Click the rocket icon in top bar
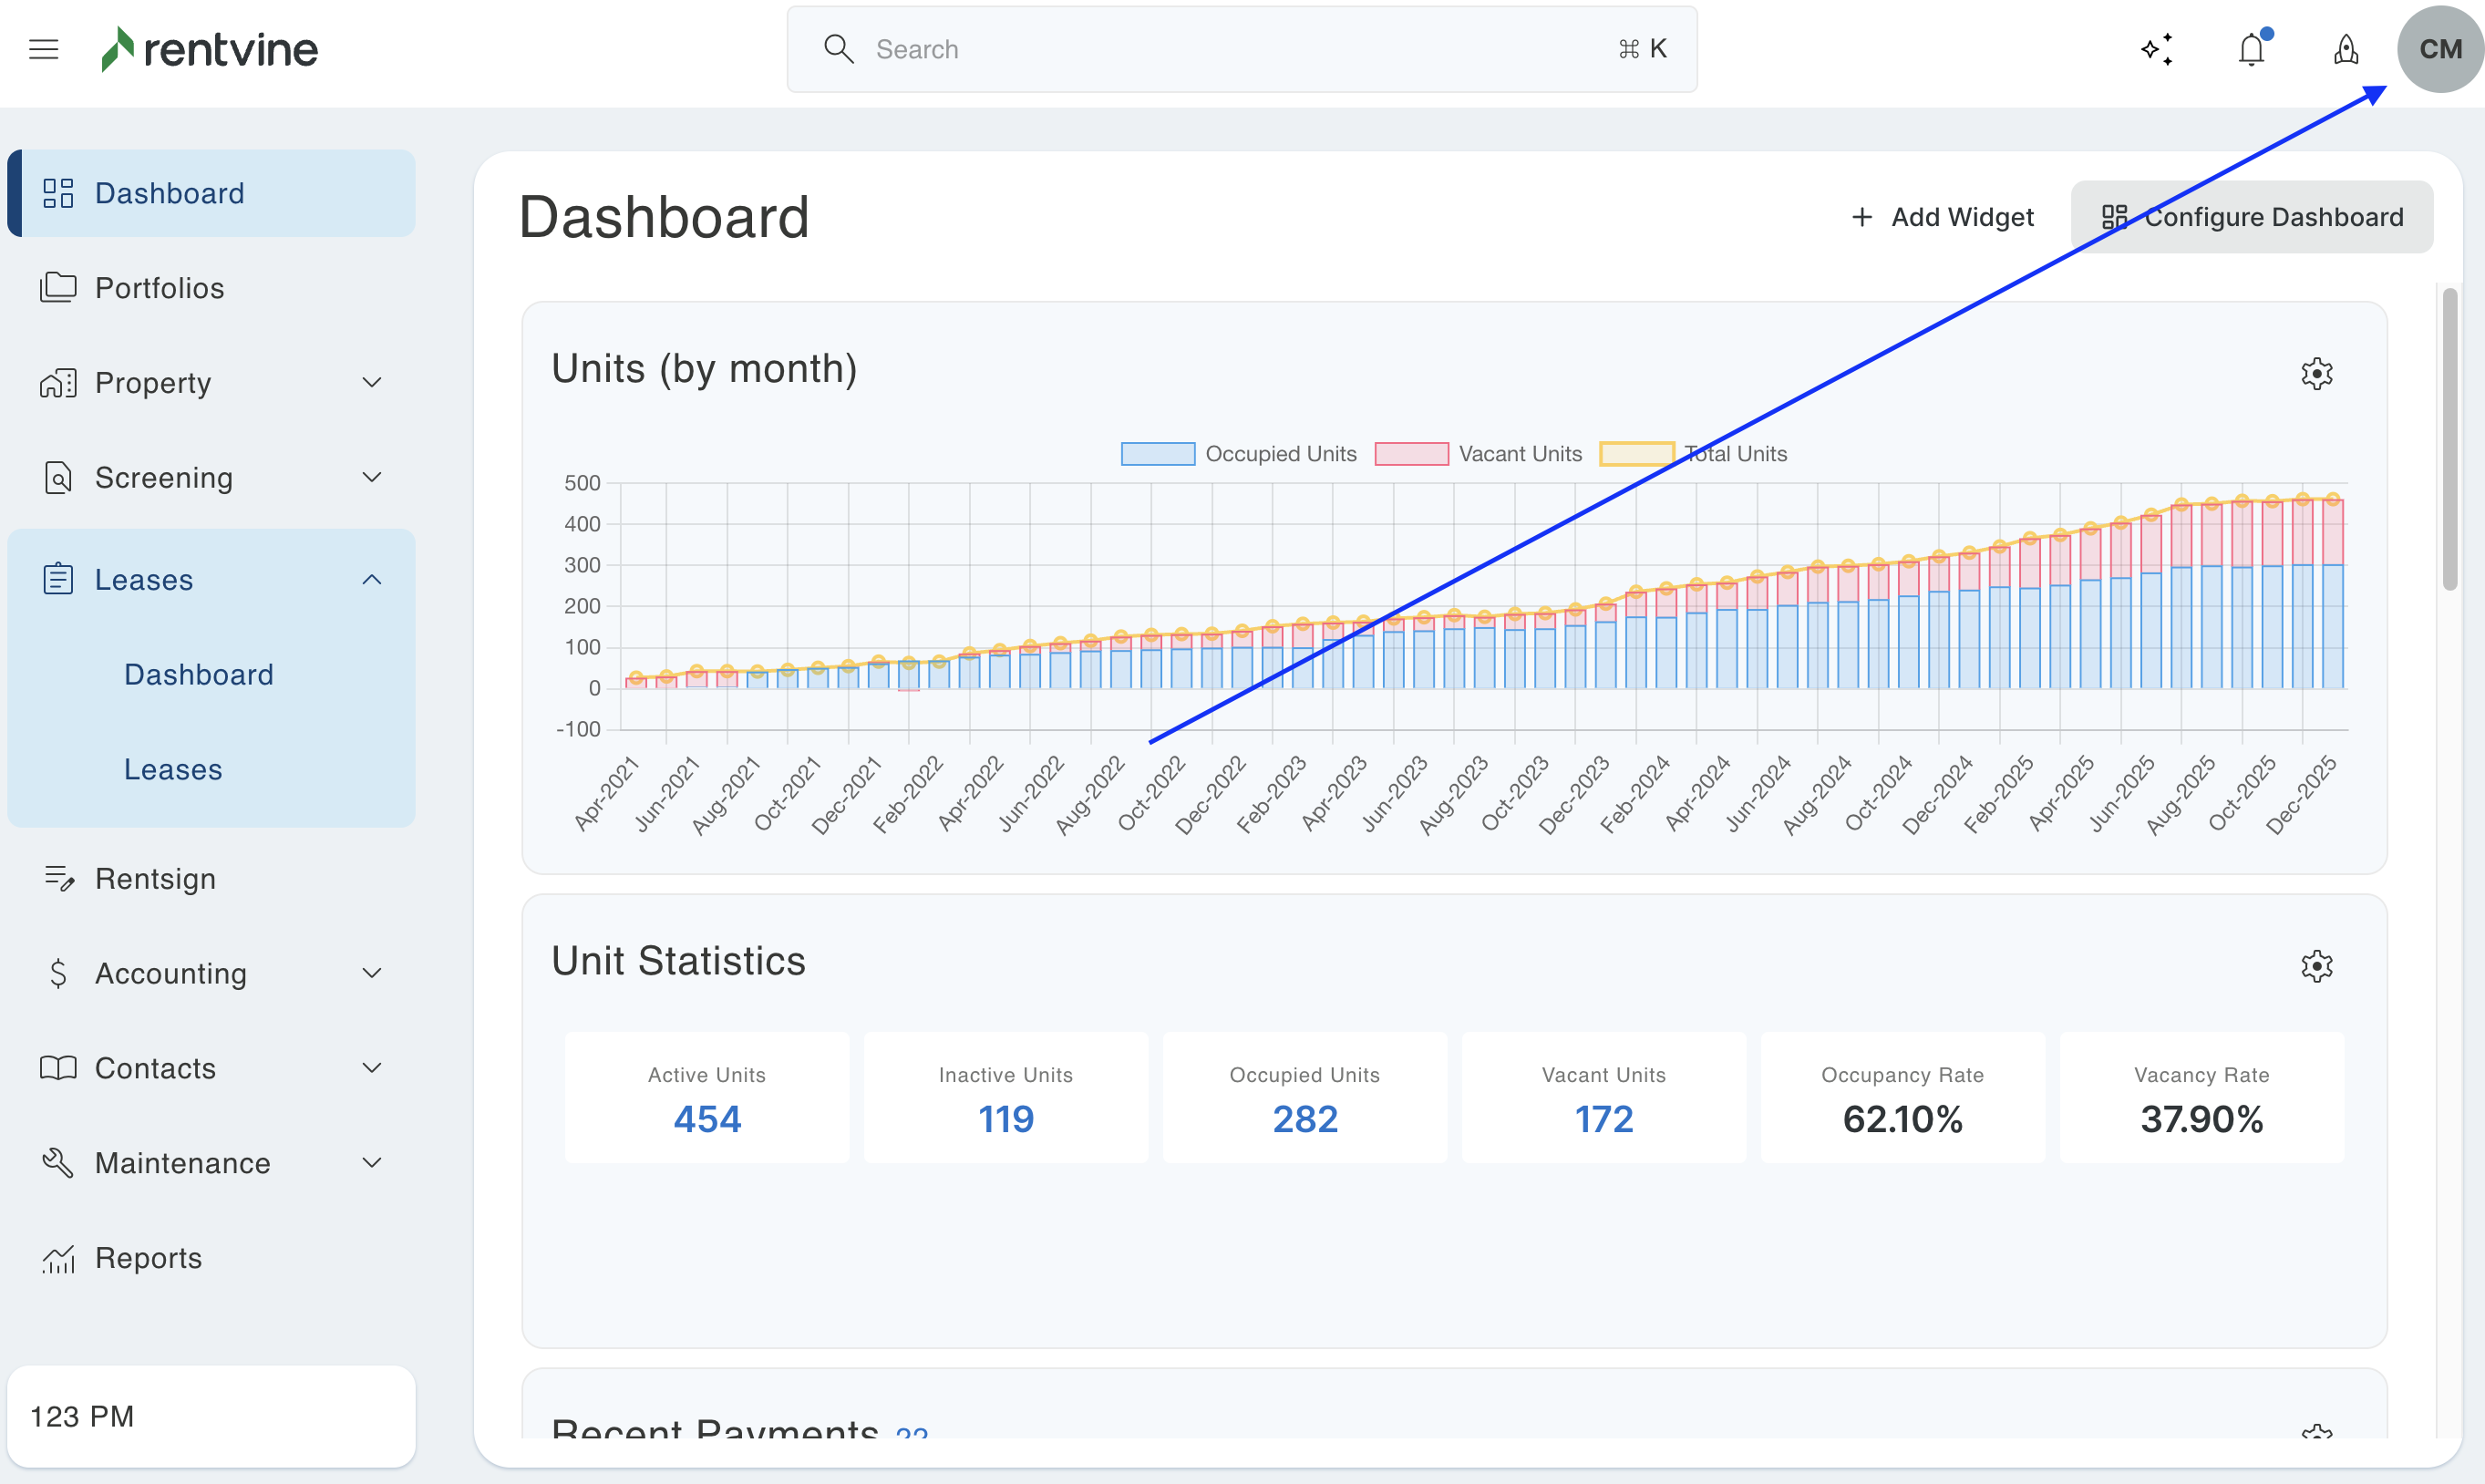The width and height of the screenshot is (2485, 1484). pos(2346,49)
